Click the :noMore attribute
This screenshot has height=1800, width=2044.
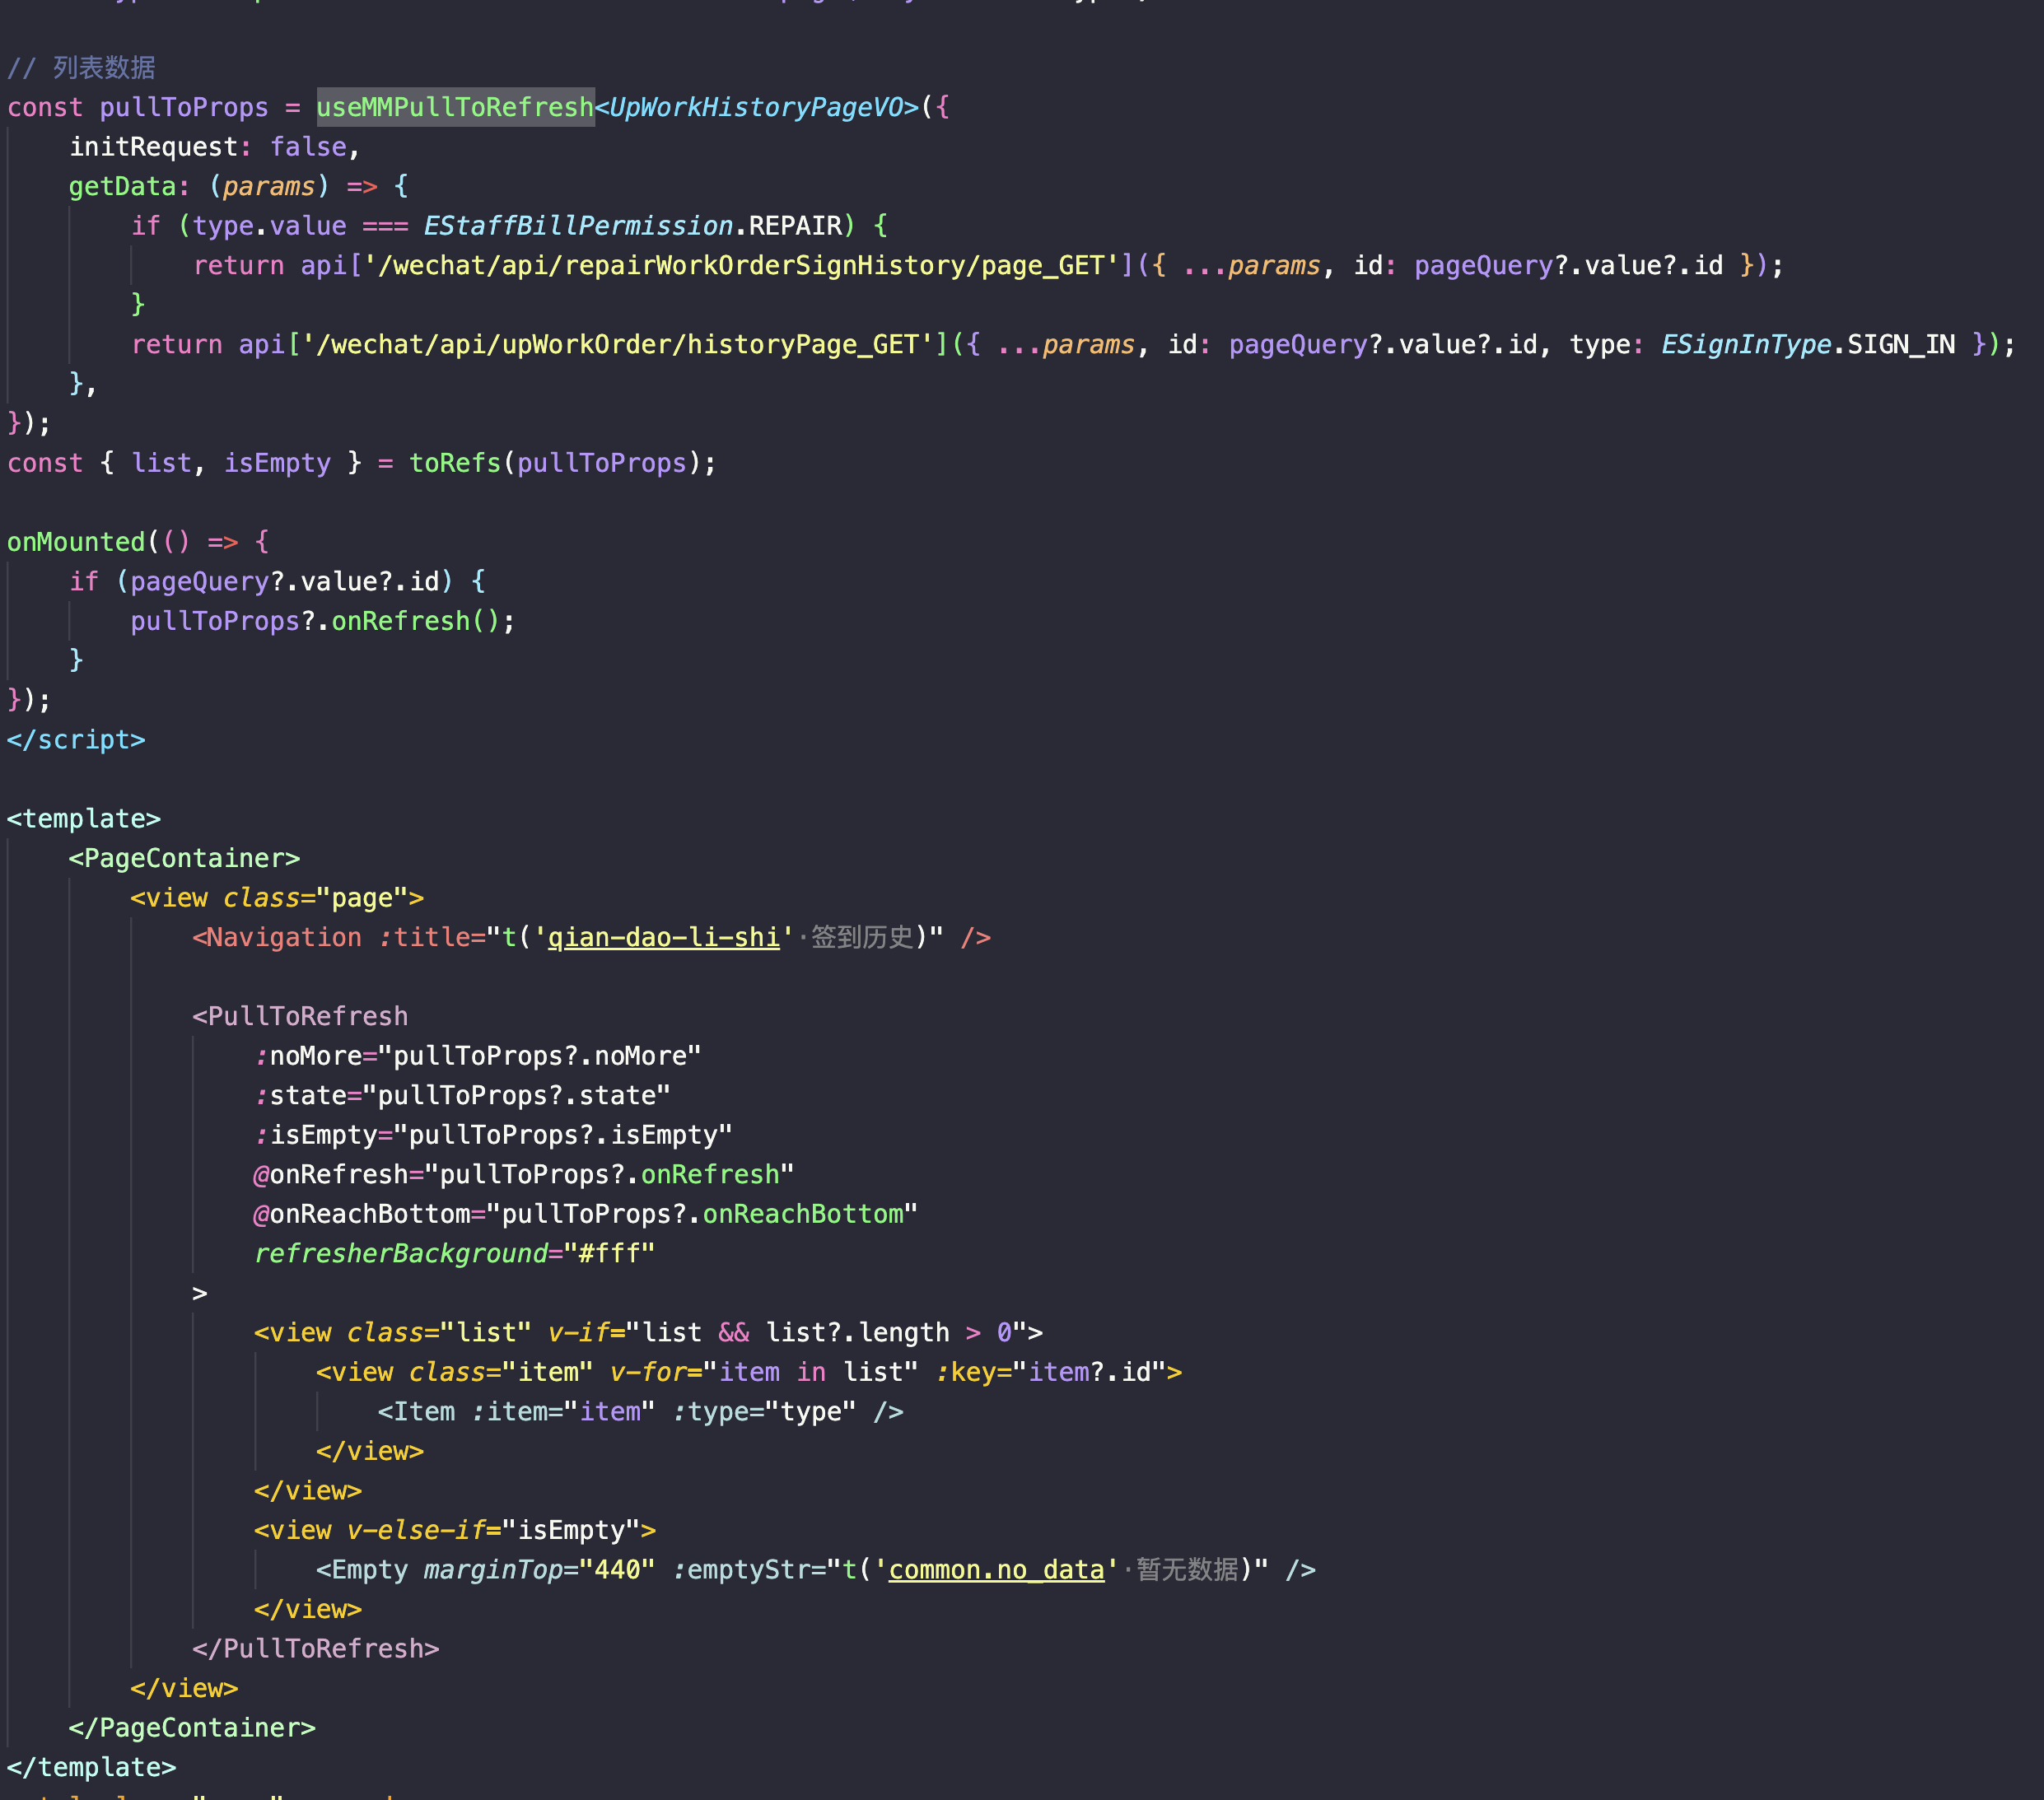point(308,1056)
